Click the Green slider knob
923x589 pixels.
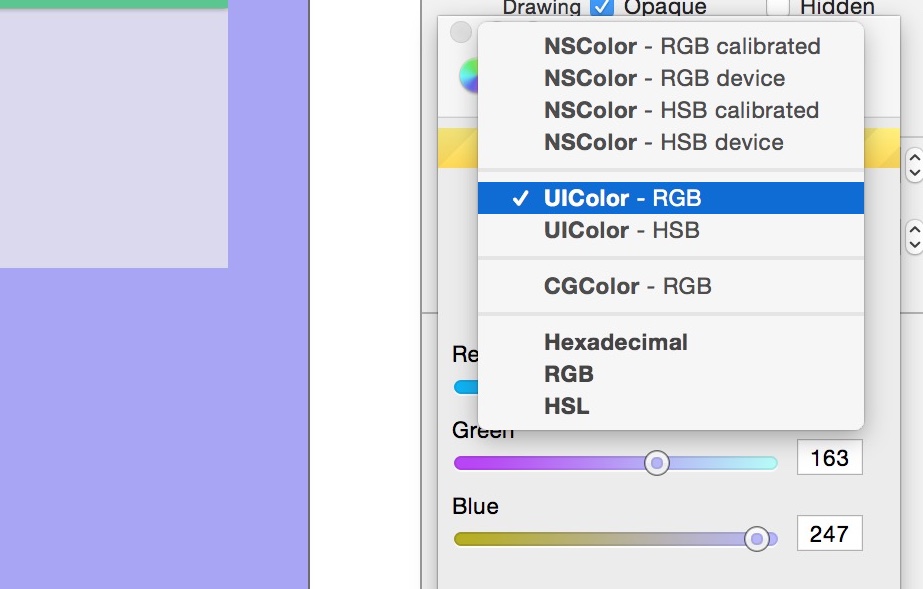(657, 463)
